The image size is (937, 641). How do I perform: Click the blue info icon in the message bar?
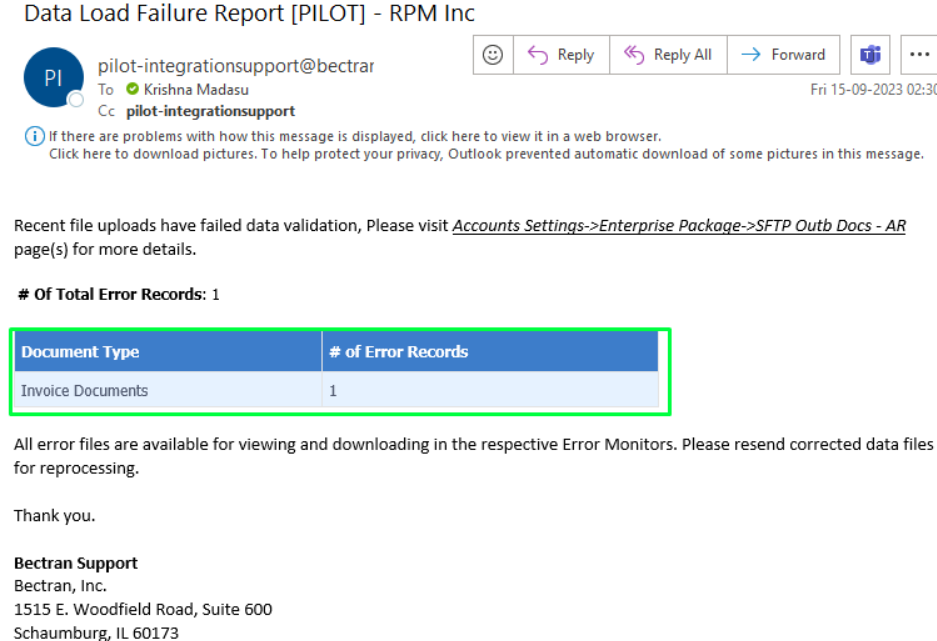point(35,136)
